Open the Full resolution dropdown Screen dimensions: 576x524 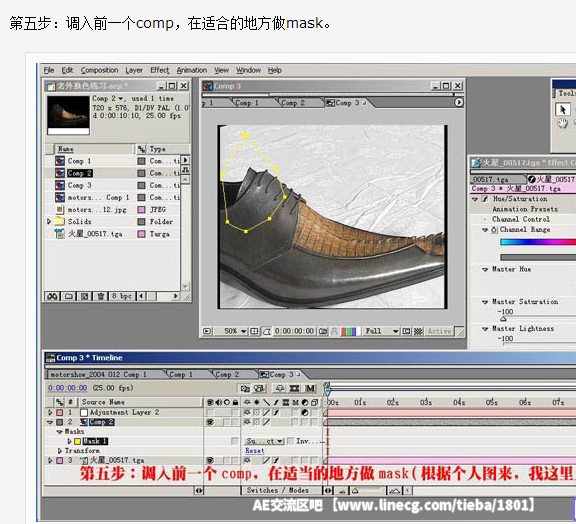381,331
